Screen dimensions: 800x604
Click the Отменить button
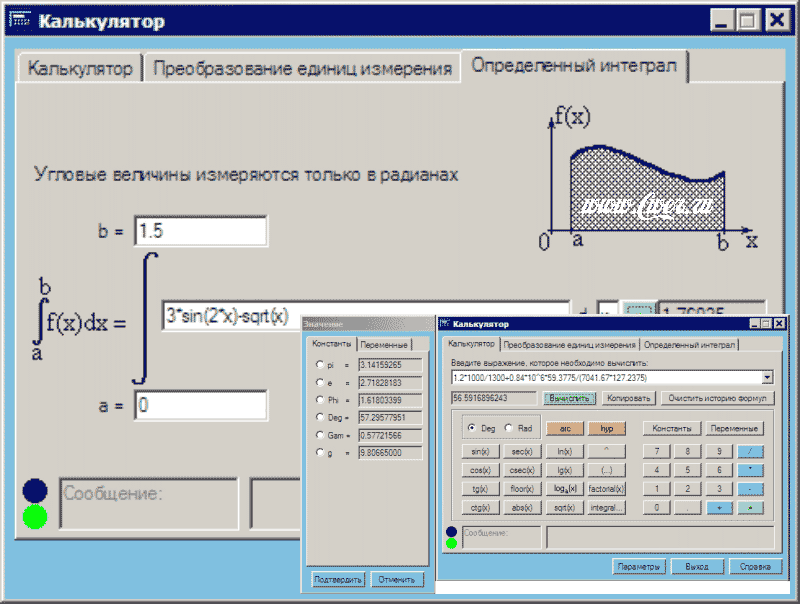point(396,580)
